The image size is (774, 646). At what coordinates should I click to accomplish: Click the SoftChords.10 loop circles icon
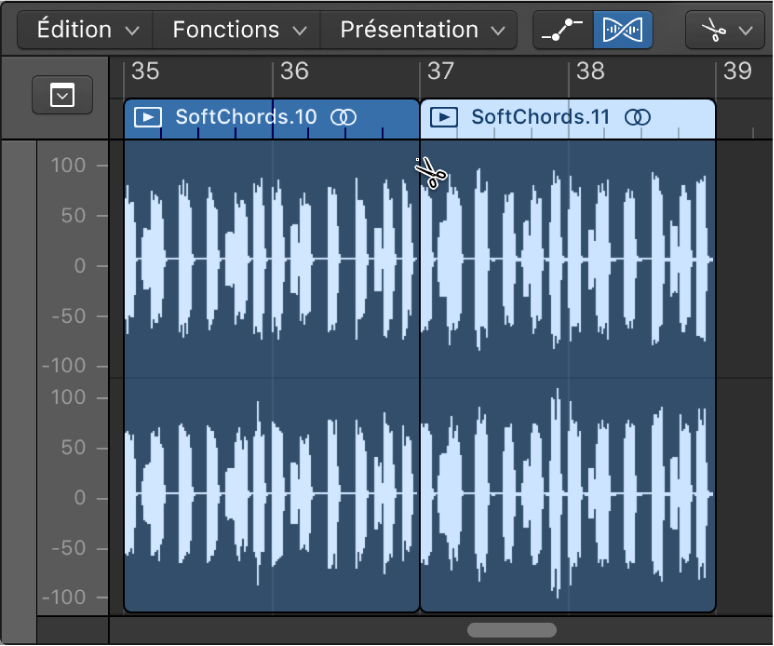(x=344, y=117)
